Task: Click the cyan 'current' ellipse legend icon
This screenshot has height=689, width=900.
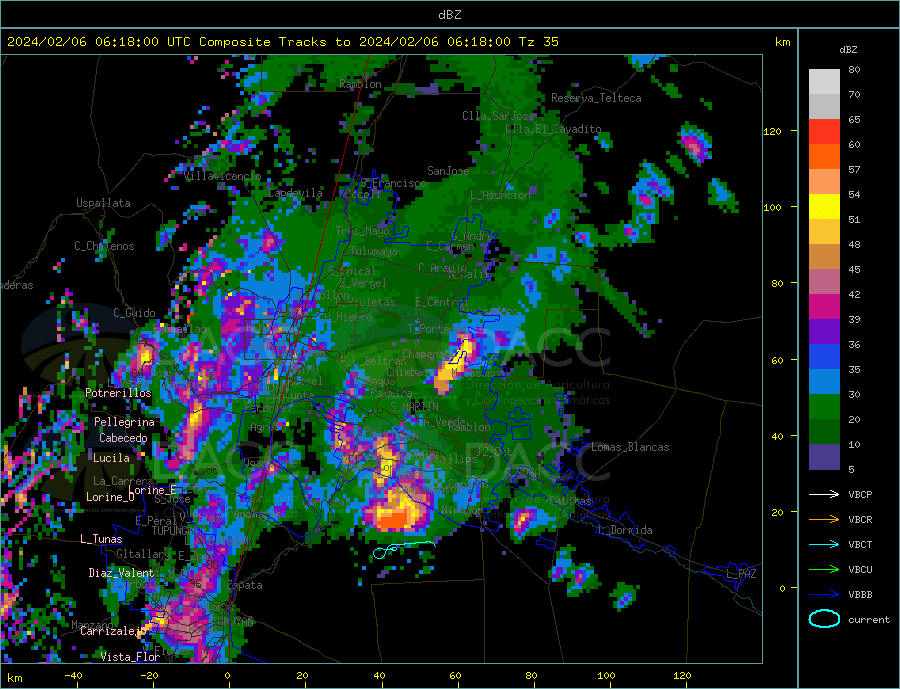Action: tap(824, 619)
